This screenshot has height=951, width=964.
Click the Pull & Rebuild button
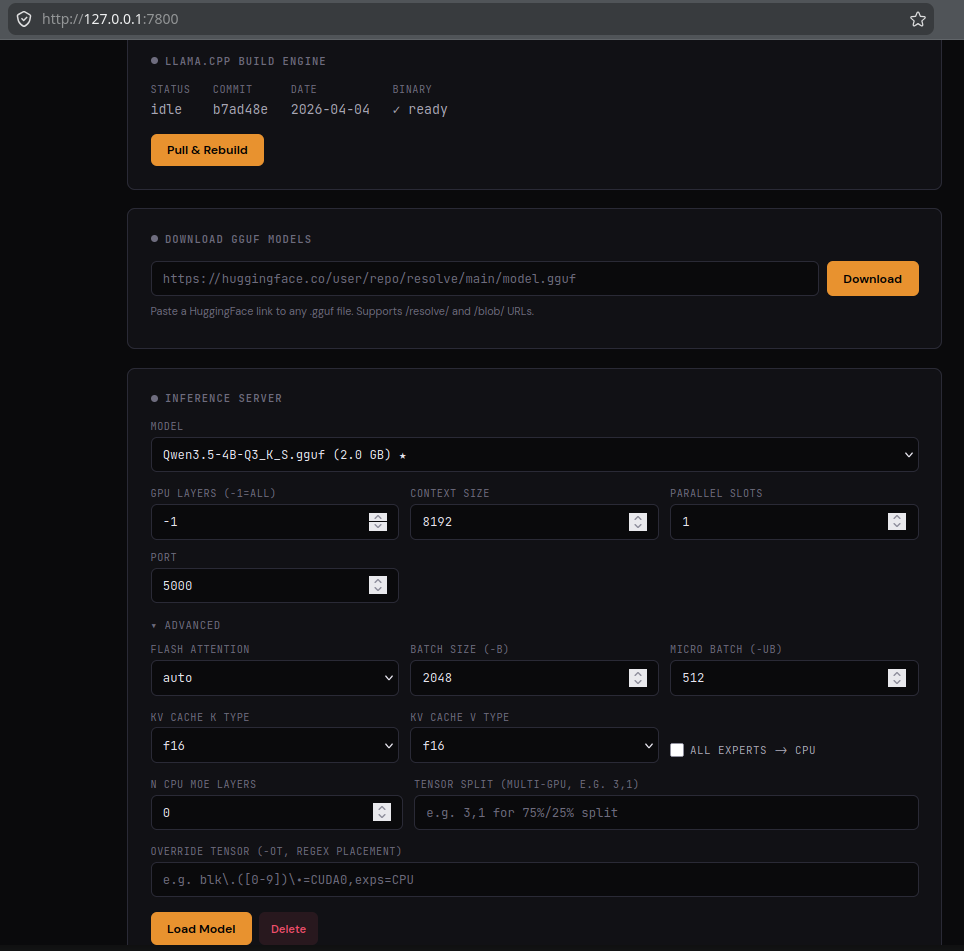click(207, 150)
